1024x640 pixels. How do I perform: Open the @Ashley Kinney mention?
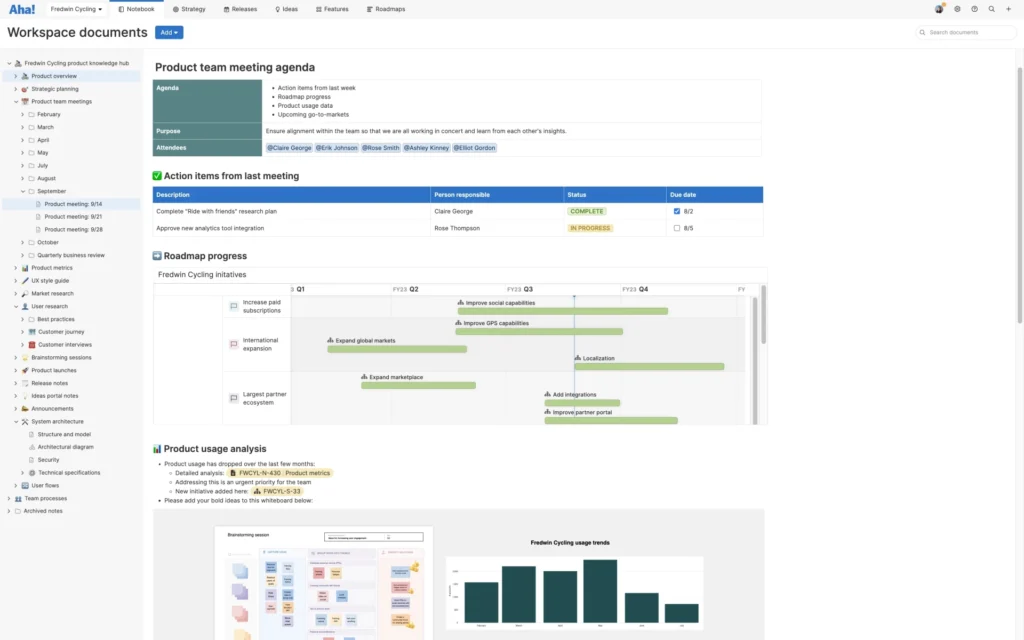(x=426, y=148)
